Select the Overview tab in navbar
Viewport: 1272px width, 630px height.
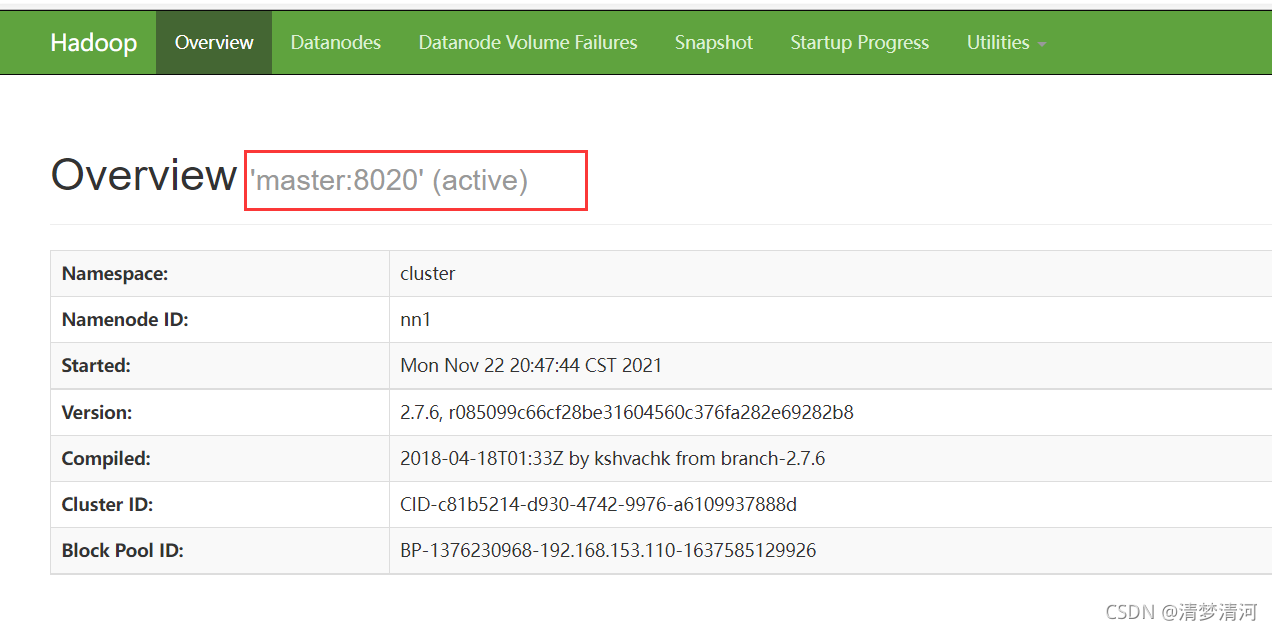214,43
